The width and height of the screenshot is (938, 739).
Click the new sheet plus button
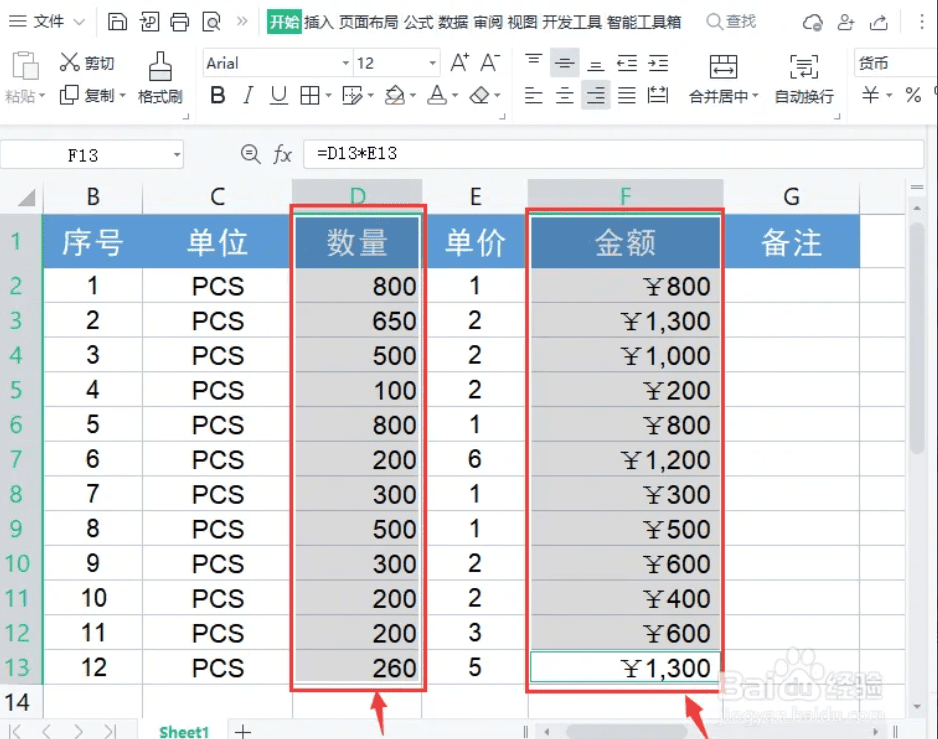point(241,732)
